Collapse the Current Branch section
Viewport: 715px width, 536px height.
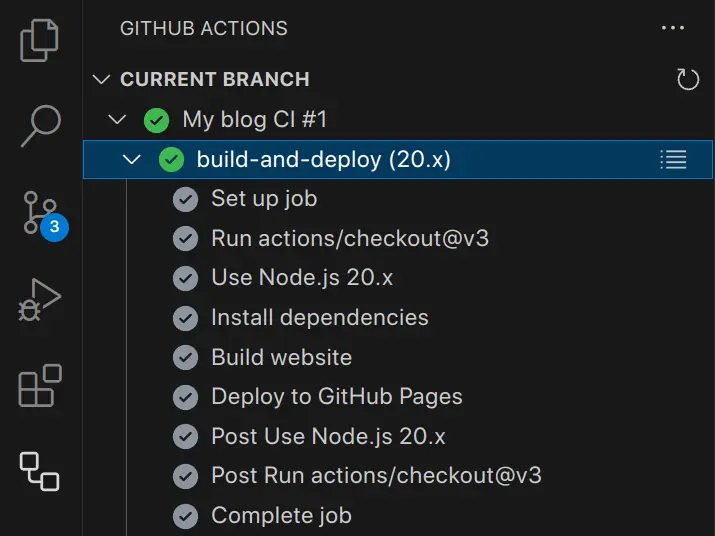coord(101,79)
